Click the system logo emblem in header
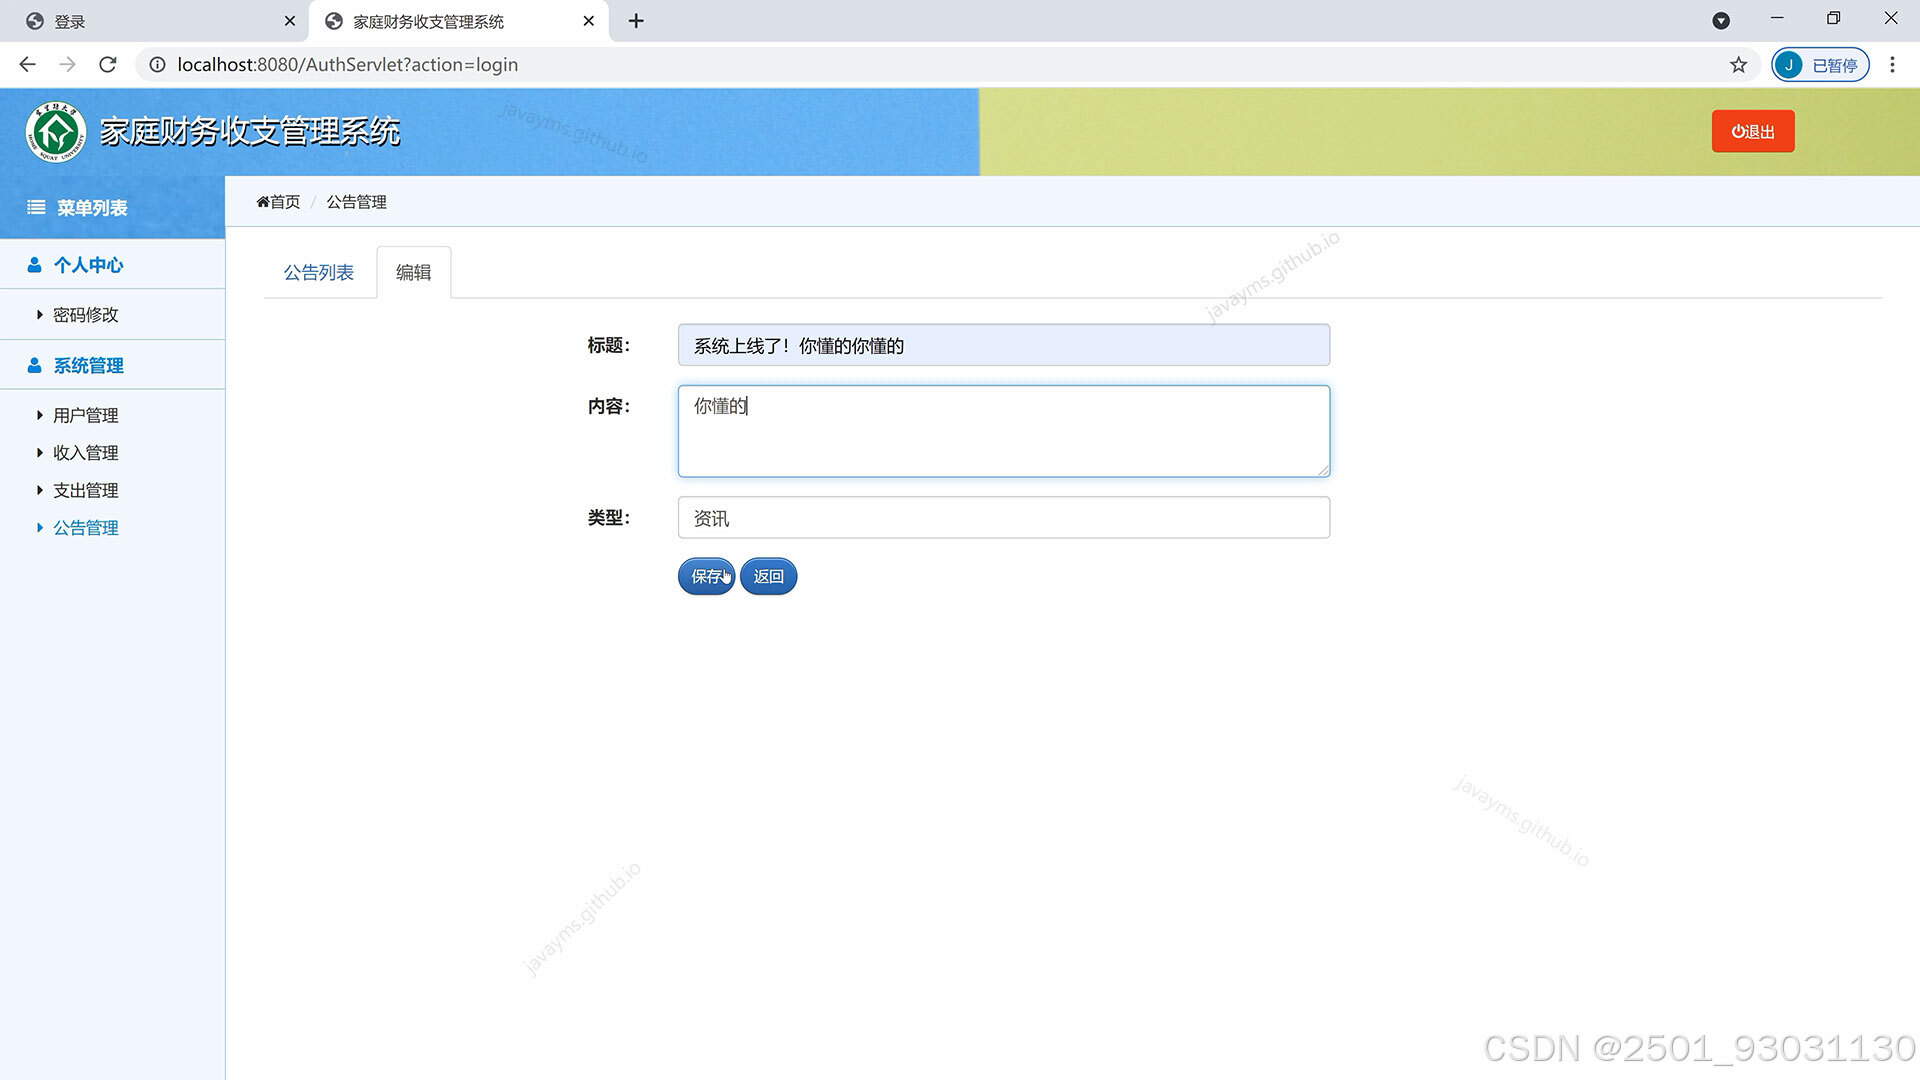The image size is (1920, 1080). tap(56, 132)
